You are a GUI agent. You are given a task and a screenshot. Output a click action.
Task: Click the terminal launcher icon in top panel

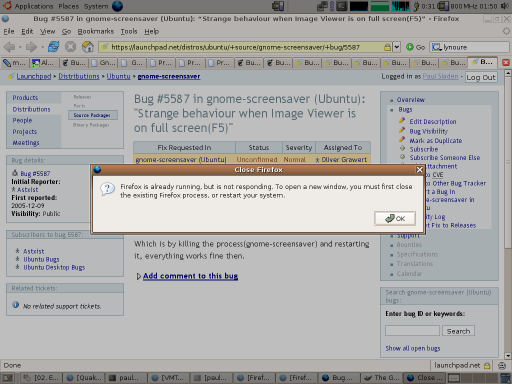click(x=342, y=6)
